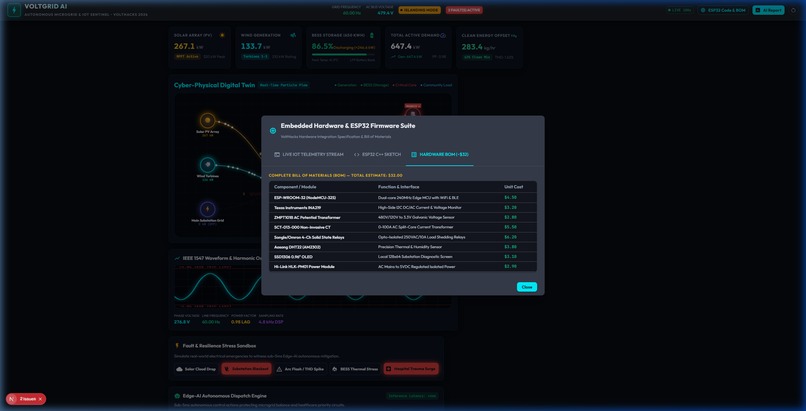Click the Islanding Mode status badge
The width and height of the screenshot is (806, 411).
tap(420, 10)
